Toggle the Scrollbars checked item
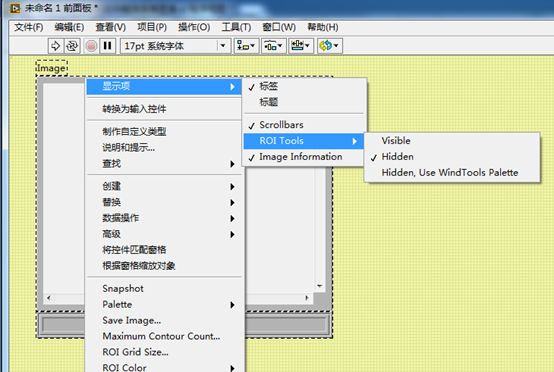 pos(304,125)
